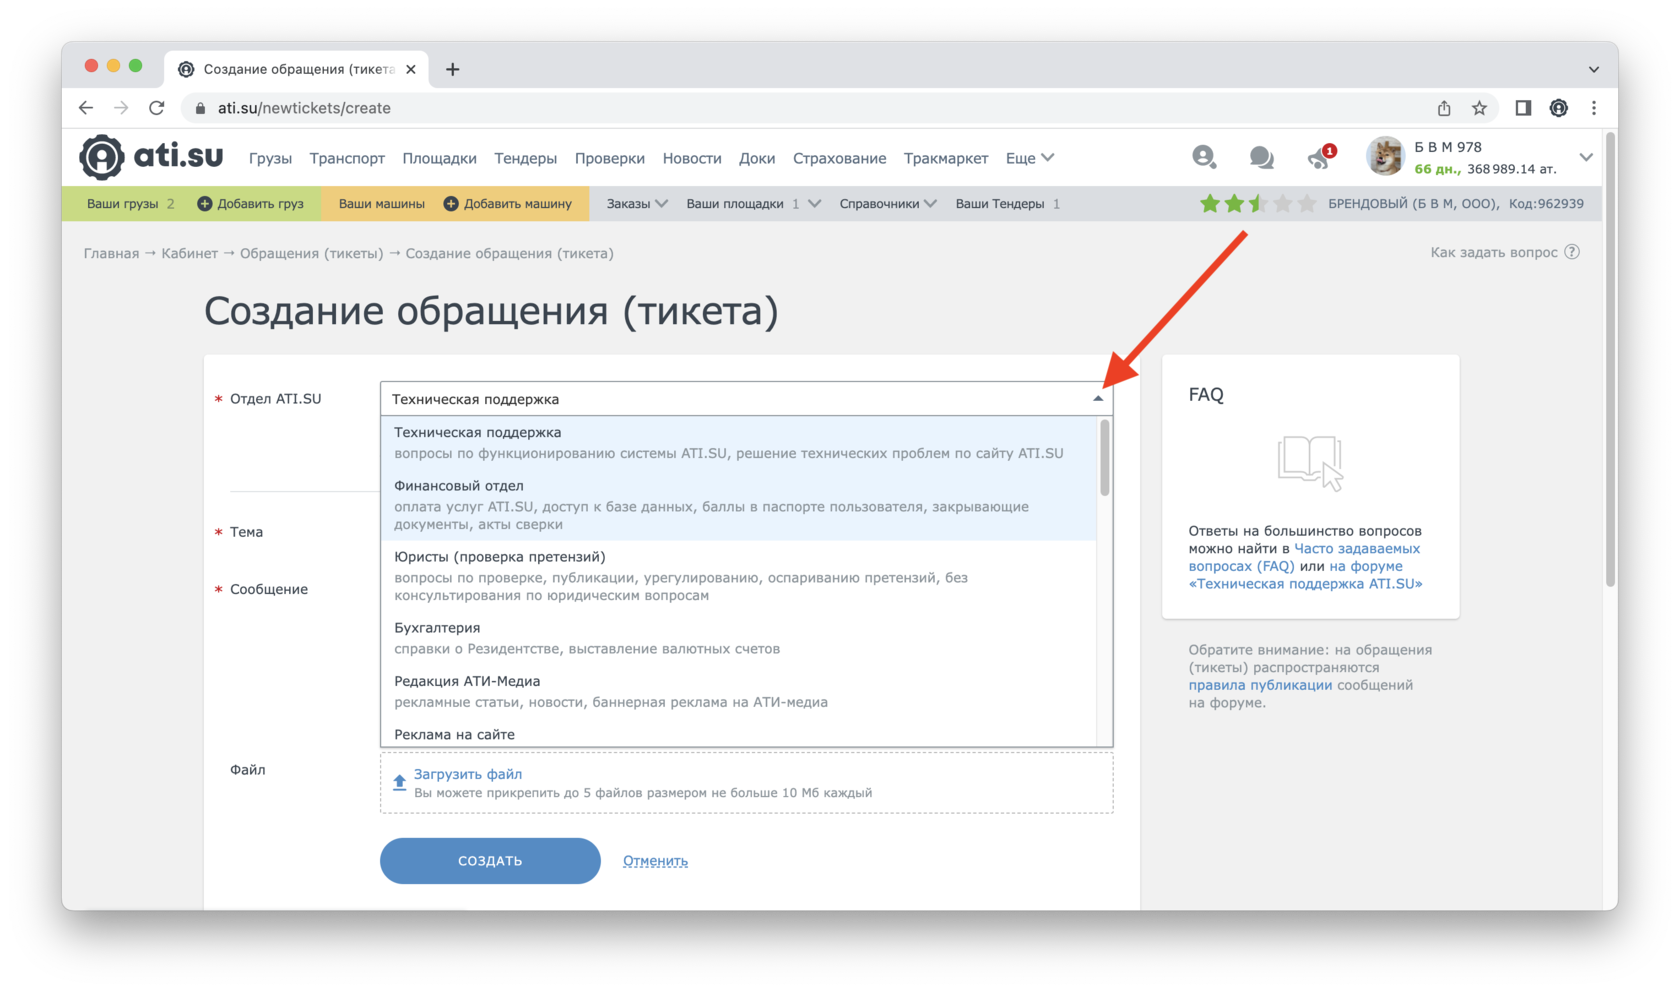Click 'Главная' breadcrumb

pyautogui.click(x=111, y=253)
